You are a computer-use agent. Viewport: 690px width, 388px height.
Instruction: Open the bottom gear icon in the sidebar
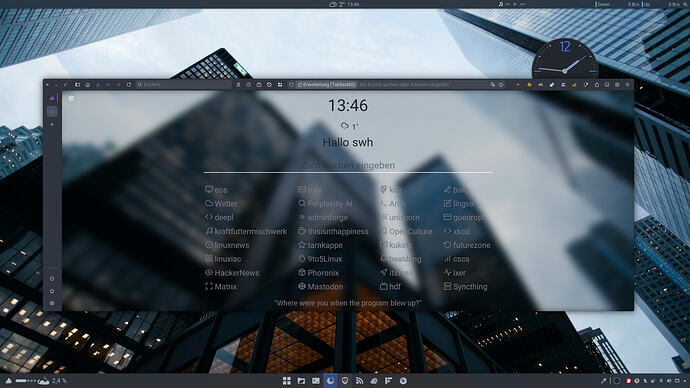click(x=52, y=303)
